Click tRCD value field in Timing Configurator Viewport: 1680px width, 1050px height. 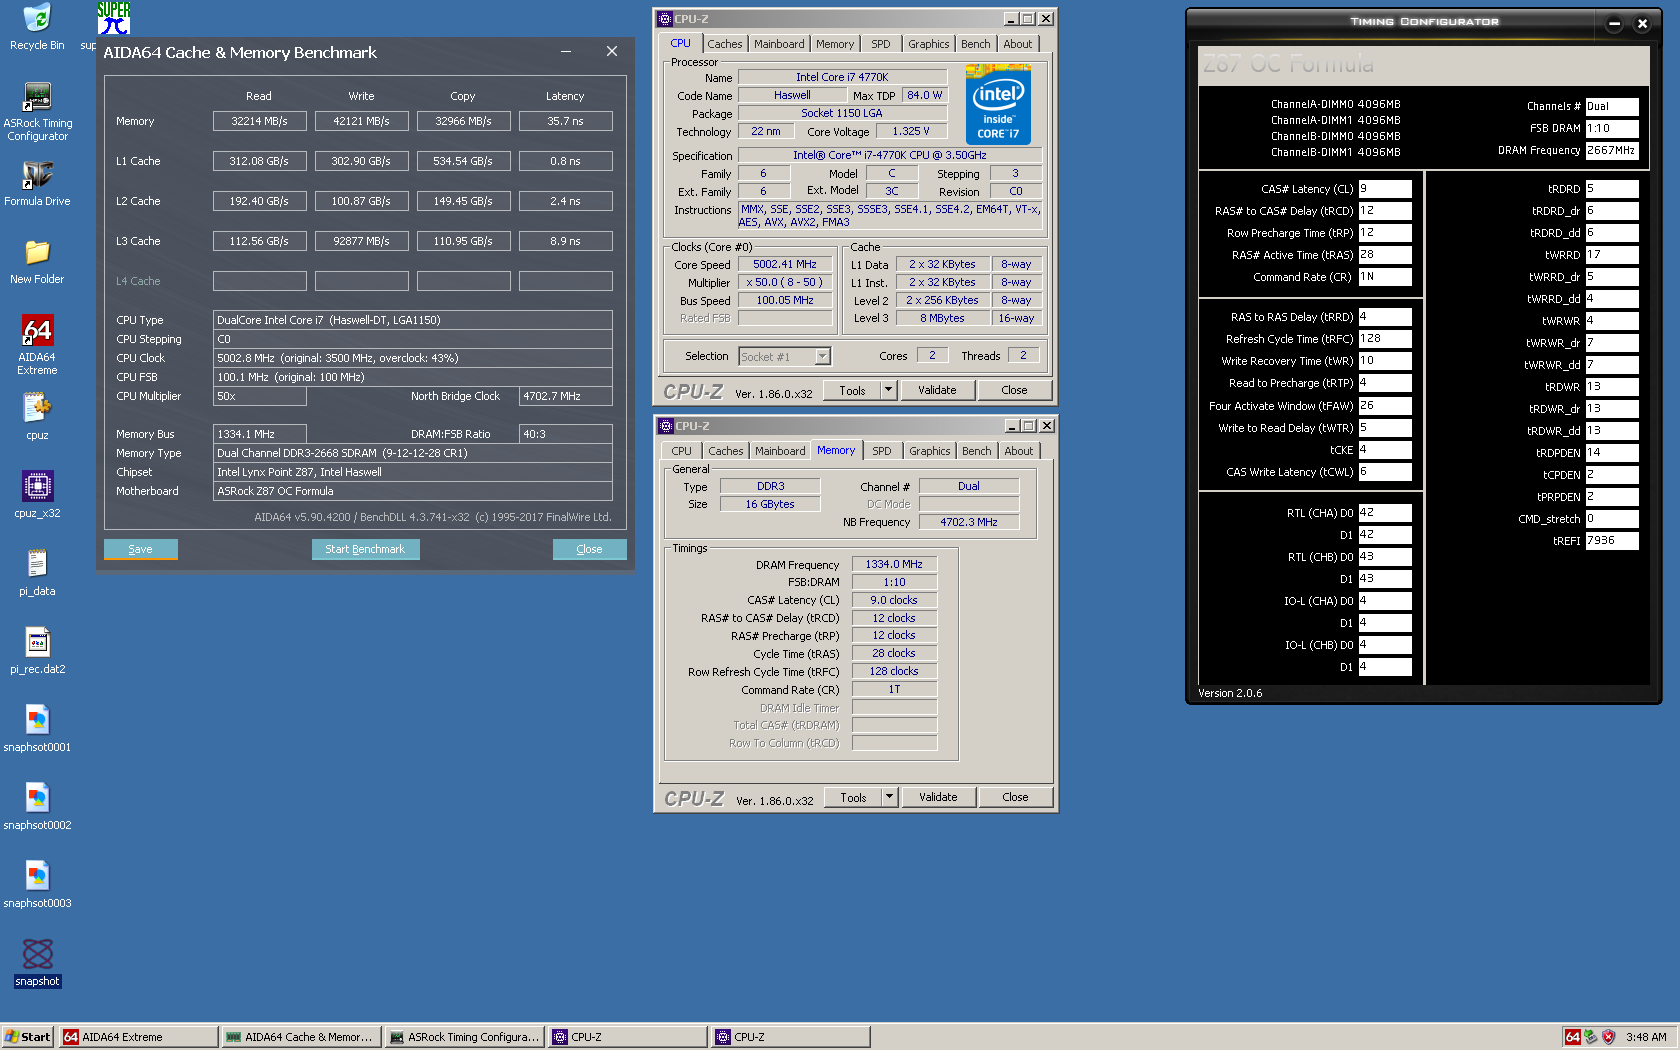pos(1385,211)
